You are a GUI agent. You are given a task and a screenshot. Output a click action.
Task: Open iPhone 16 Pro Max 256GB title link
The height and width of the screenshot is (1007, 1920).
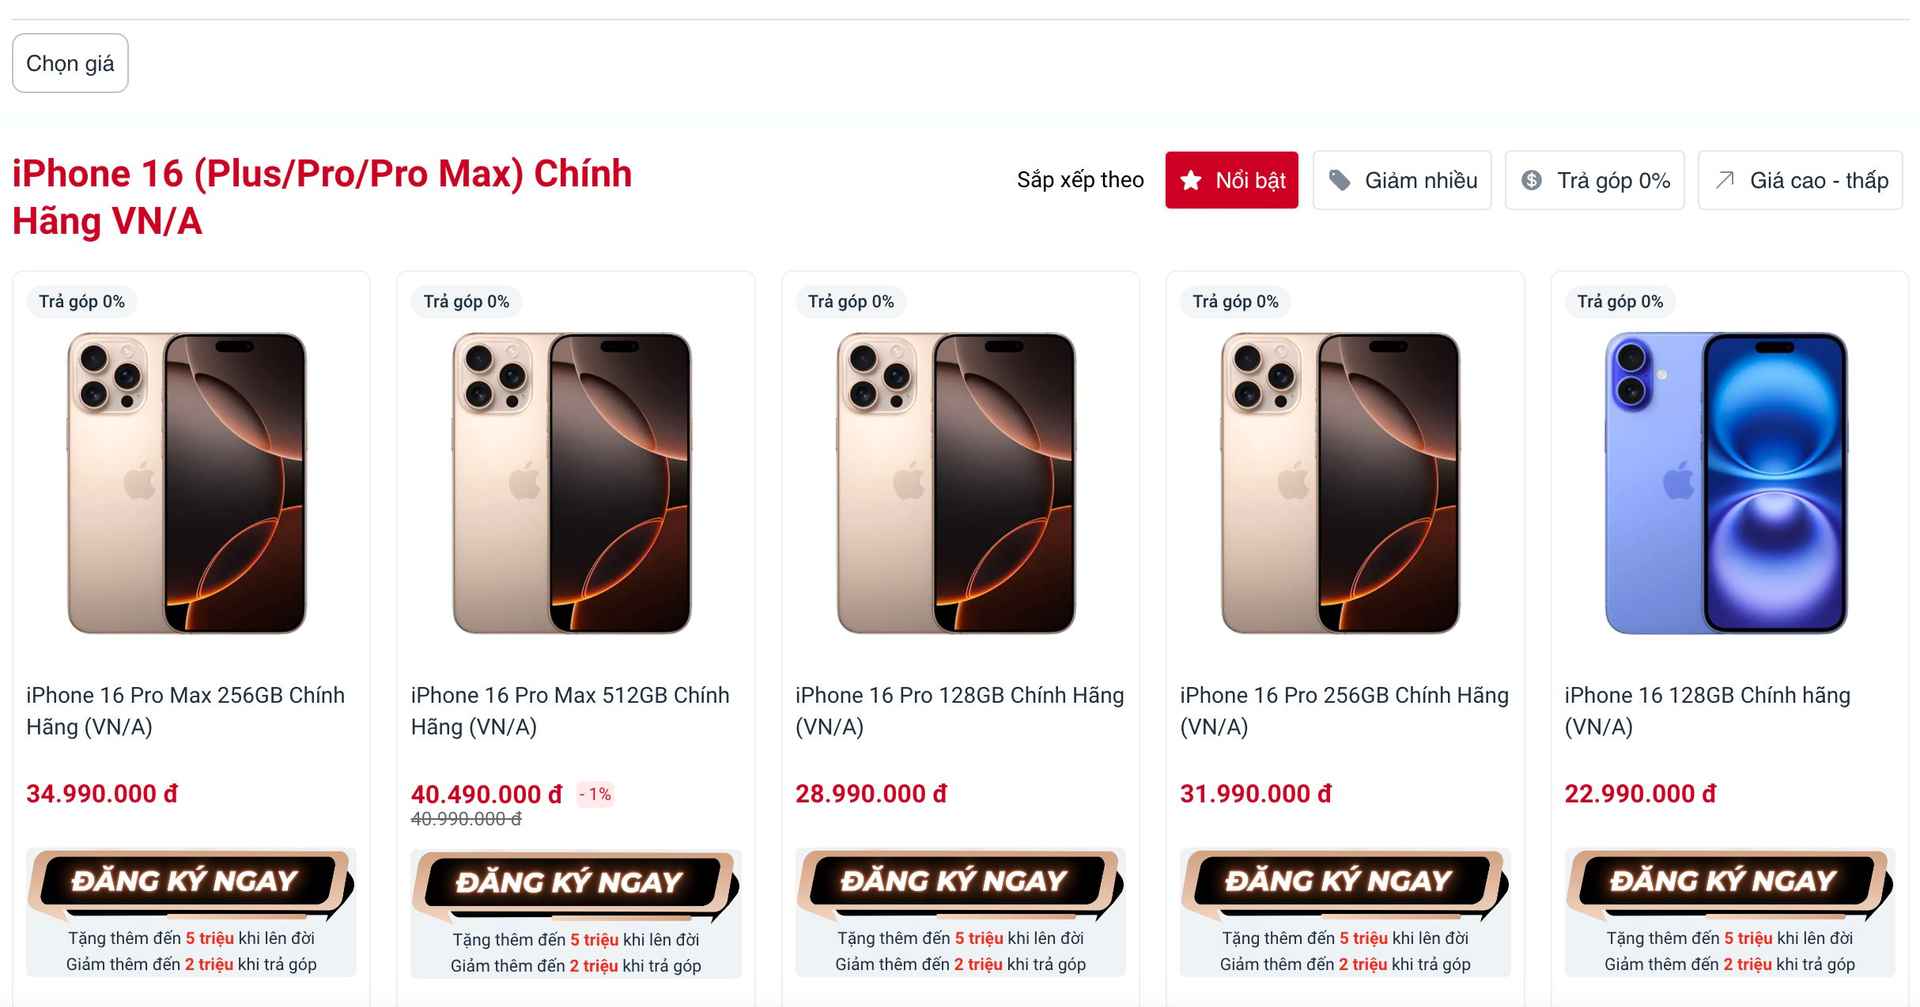point(185,711)
